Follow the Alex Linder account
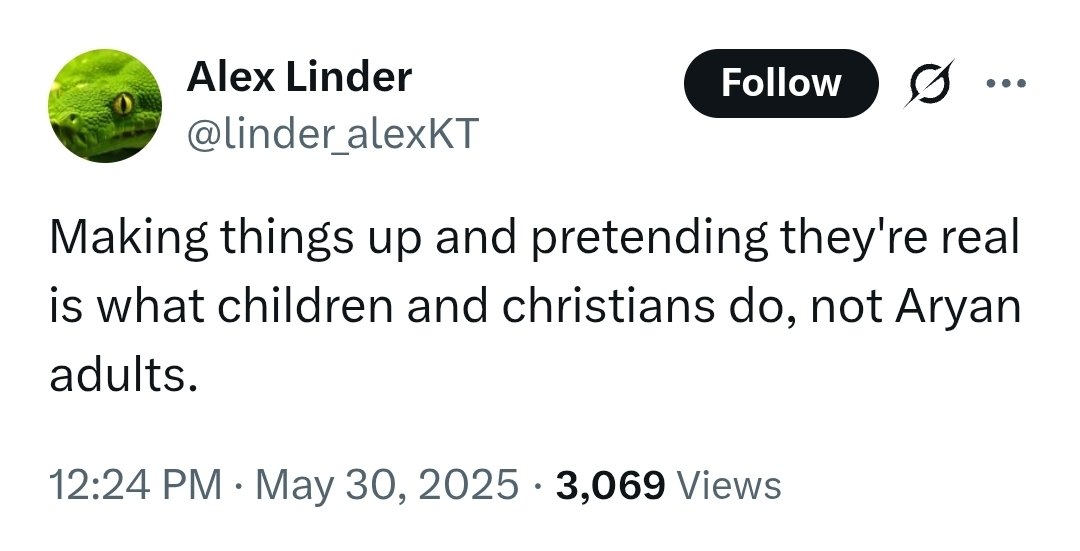1080x551 pixels. (780, 83)
